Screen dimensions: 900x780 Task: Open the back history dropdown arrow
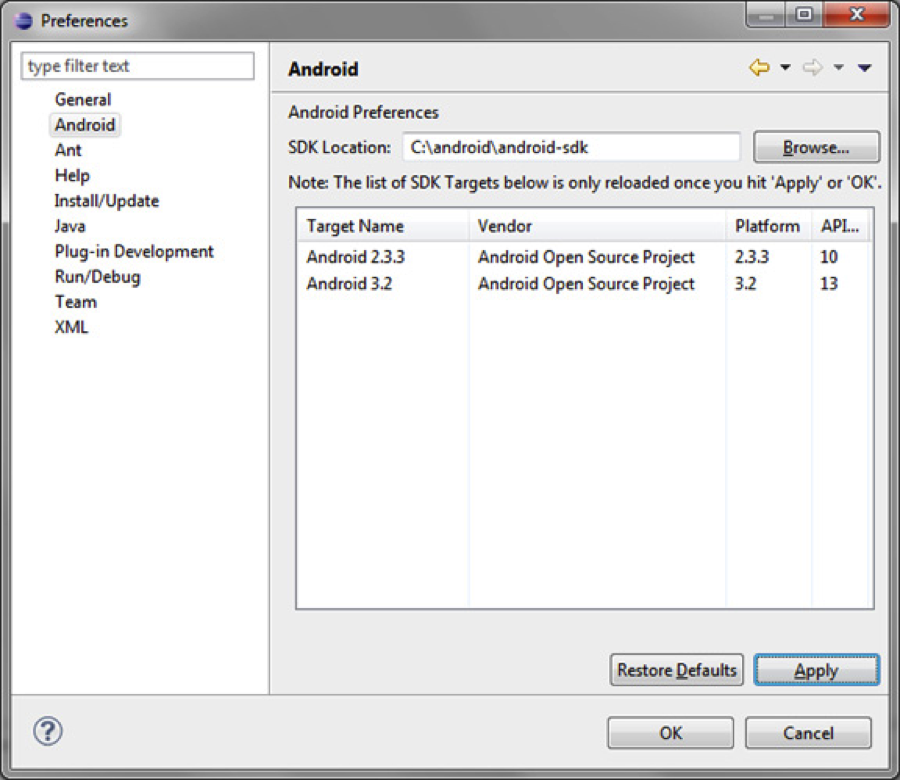(785, 68)
